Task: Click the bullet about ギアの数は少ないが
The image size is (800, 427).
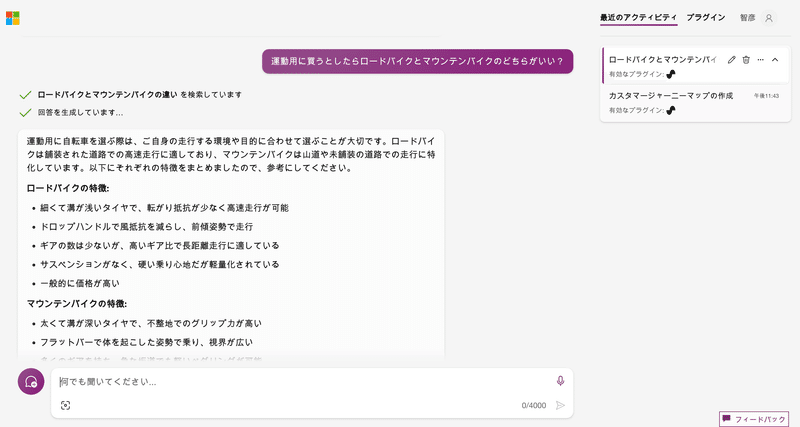Action: (160, 245)
